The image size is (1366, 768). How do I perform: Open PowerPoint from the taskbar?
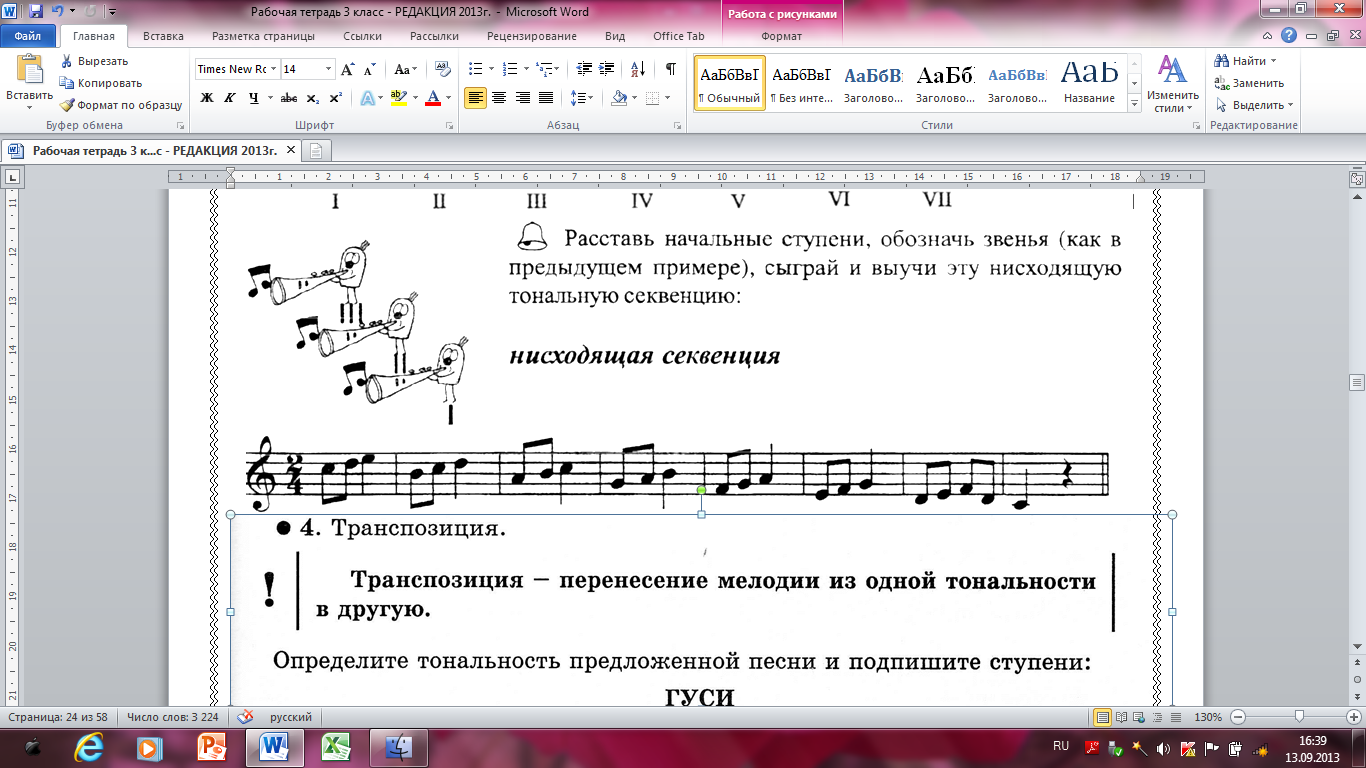tap(212, 747)
